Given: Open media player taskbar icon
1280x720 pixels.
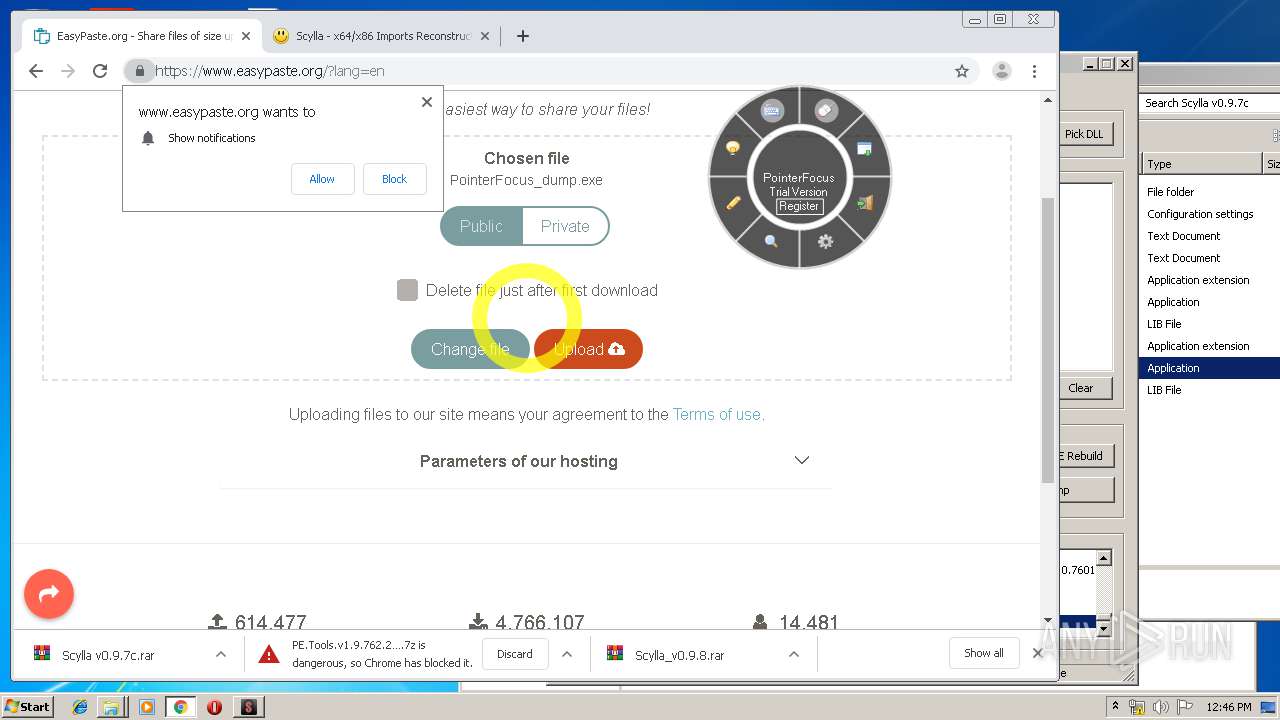Looking at the screenshot, I should point(147,707).
